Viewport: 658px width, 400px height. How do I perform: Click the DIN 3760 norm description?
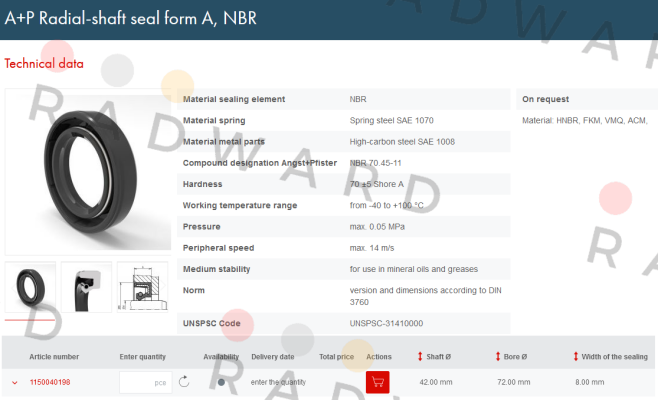[x=426, y=296]
